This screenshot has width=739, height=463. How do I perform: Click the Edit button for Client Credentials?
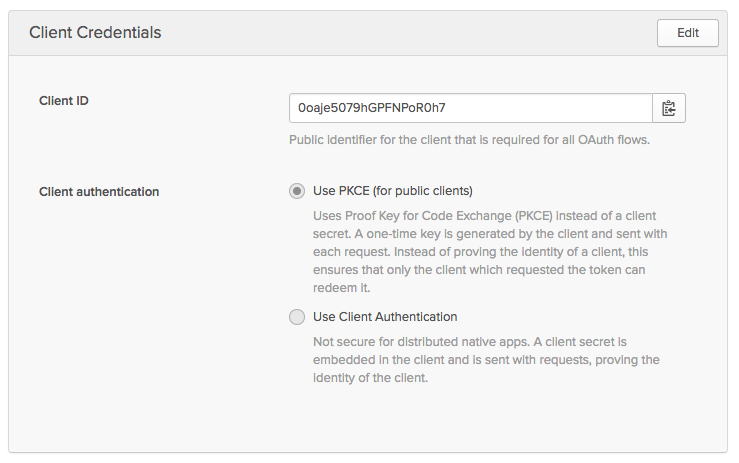coord(687,32)
